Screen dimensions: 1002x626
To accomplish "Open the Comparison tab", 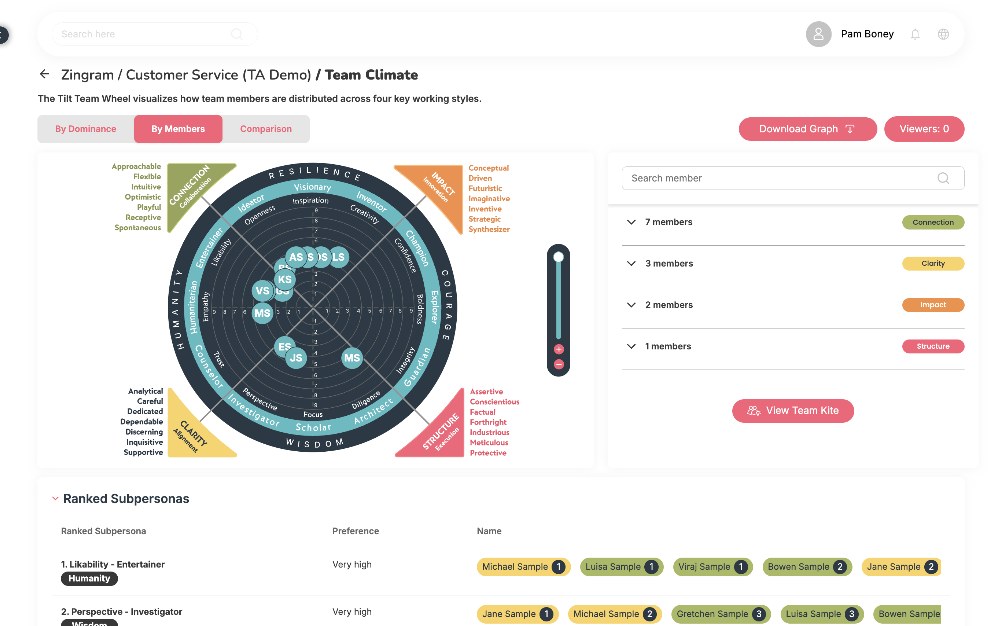I will pyautogui.click(x=266, y=129).
